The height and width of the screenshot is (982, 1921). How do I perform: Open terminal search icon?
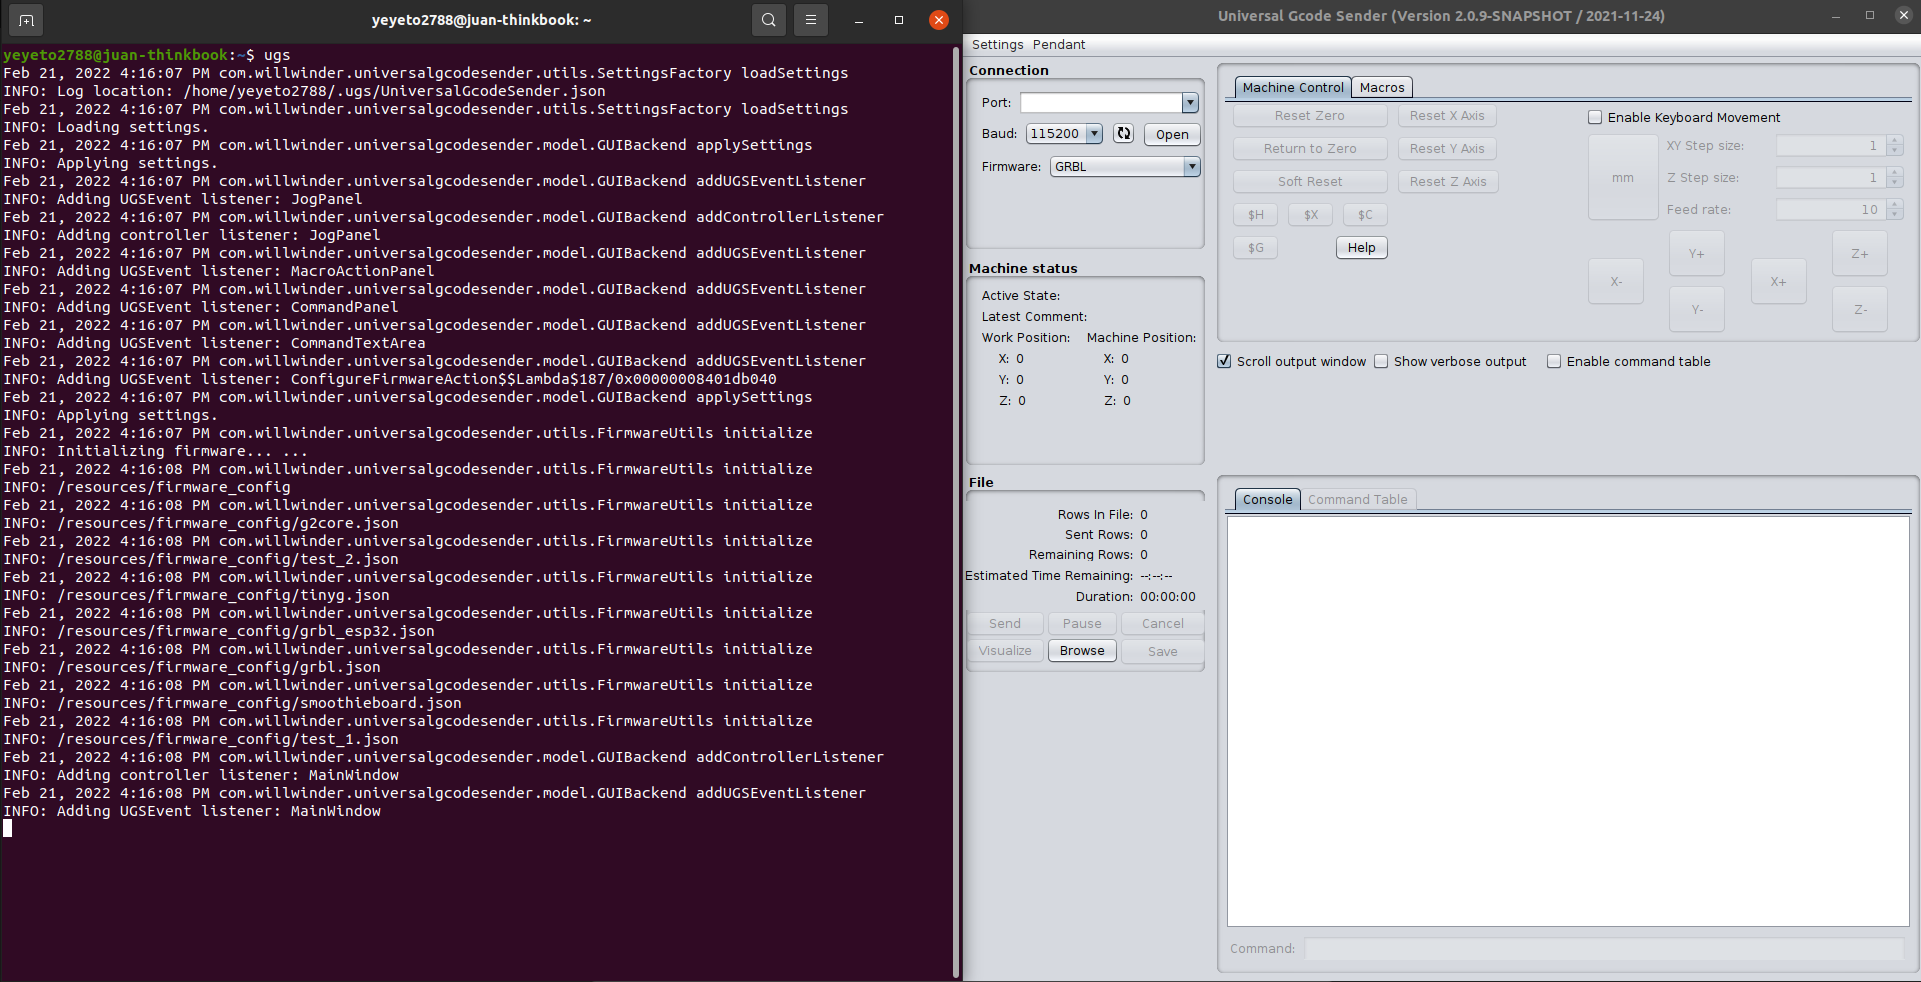[768, 20]
